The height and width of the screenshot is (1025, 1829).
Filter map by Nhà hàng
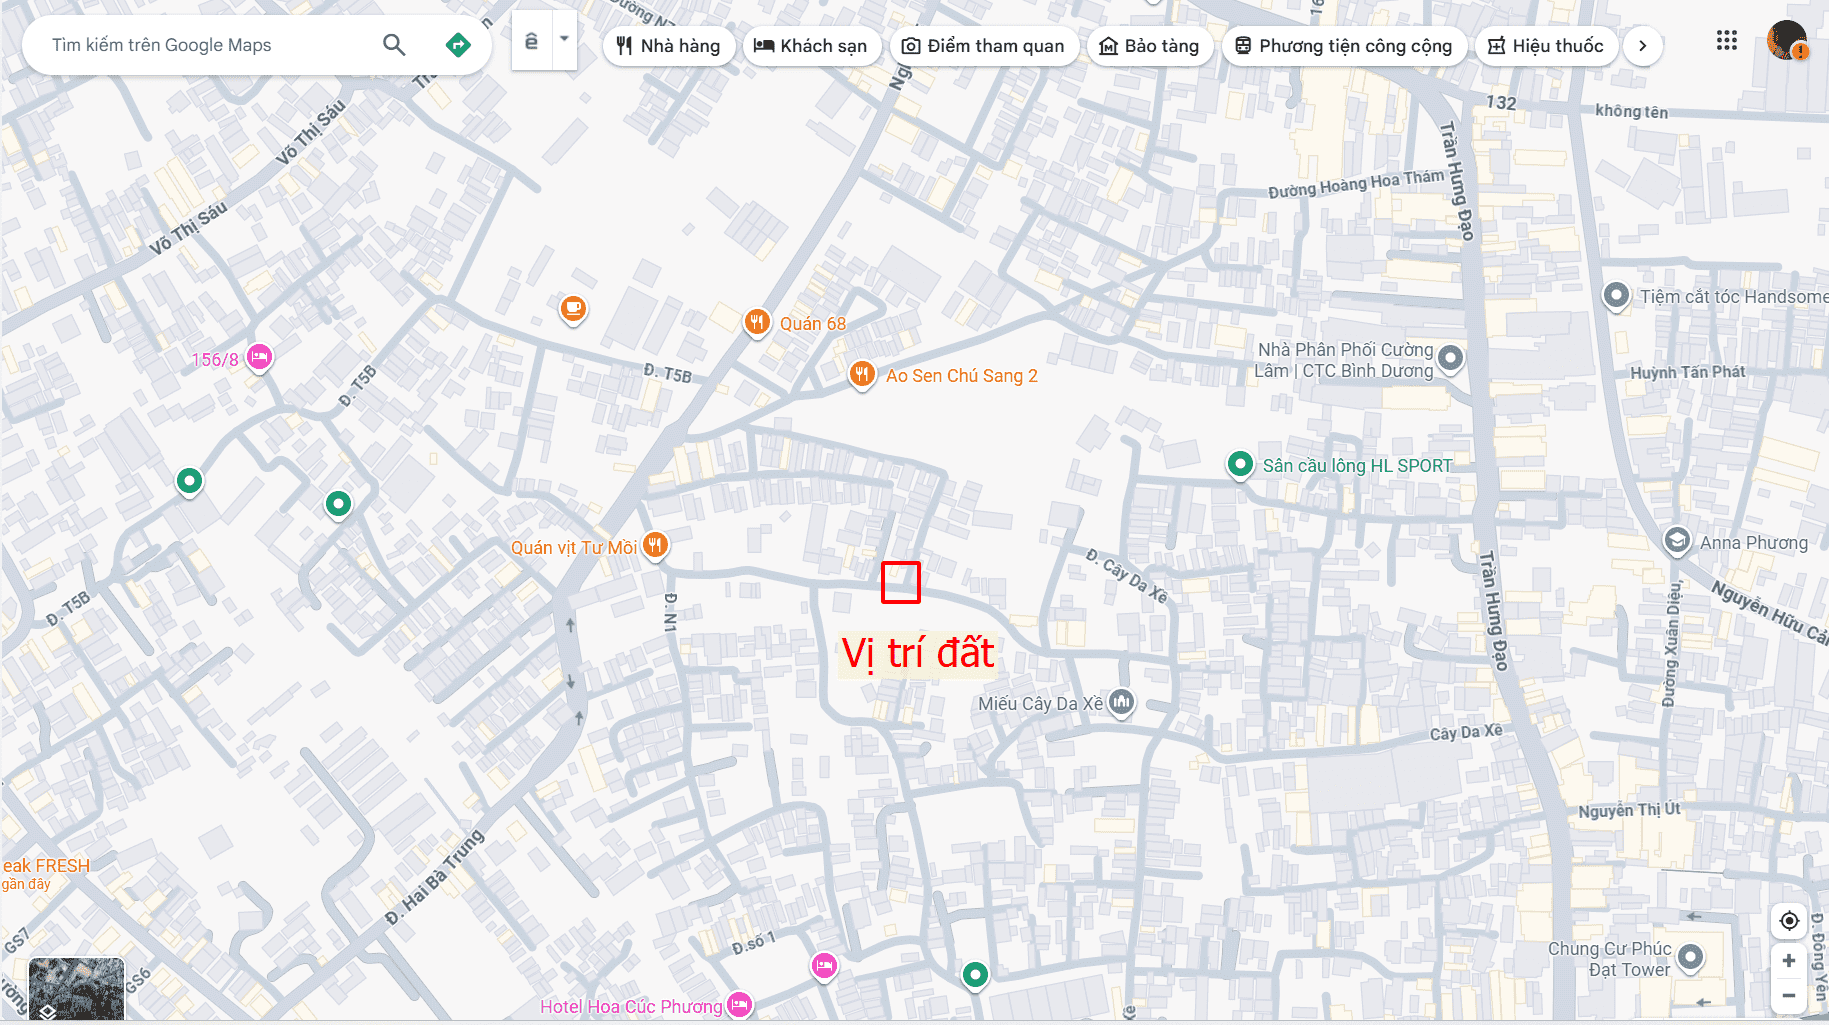pyautogui.click(x=668, y=46)
